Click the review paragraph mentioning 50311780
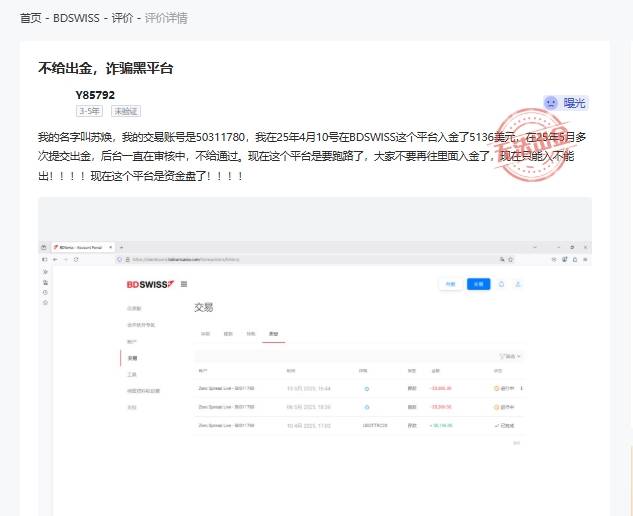Viewport: 633px width, 516px height. coord(312,156)
